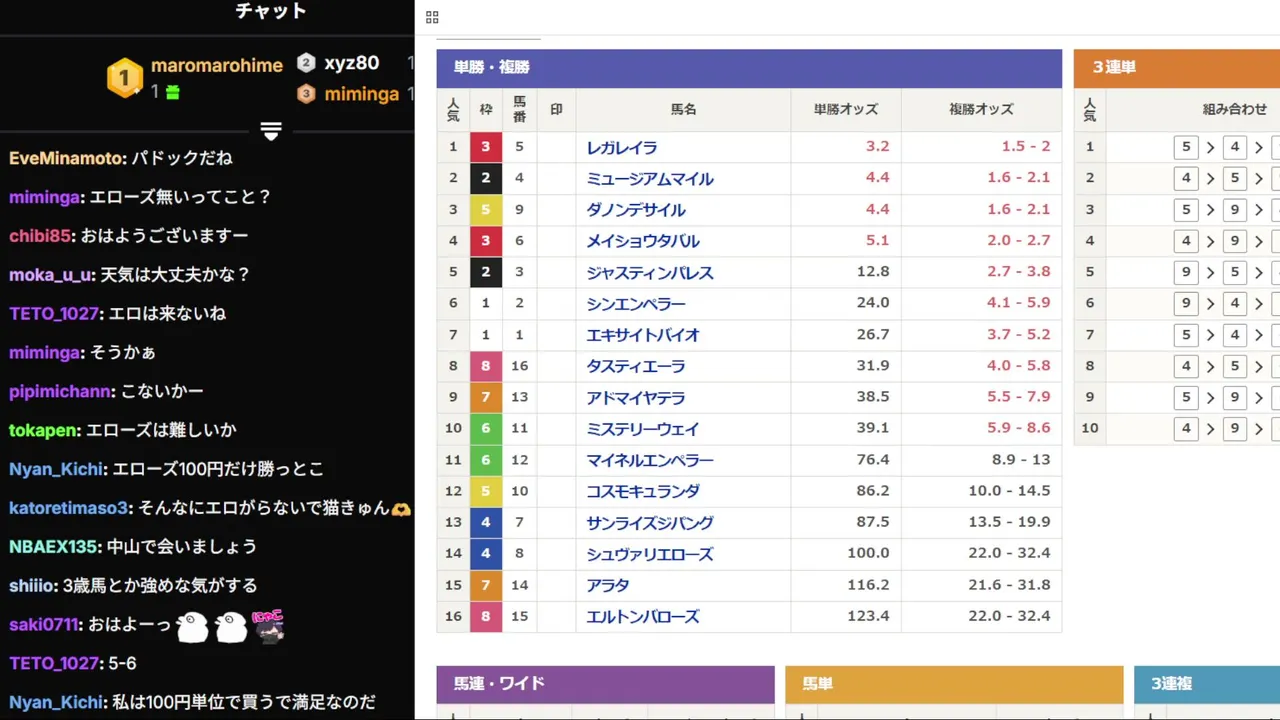Image resolution: width=1280 pixels, height=720 pixels.
Task: Click the 印 mark cell for レガレイラ
Action: click(556, 147)
